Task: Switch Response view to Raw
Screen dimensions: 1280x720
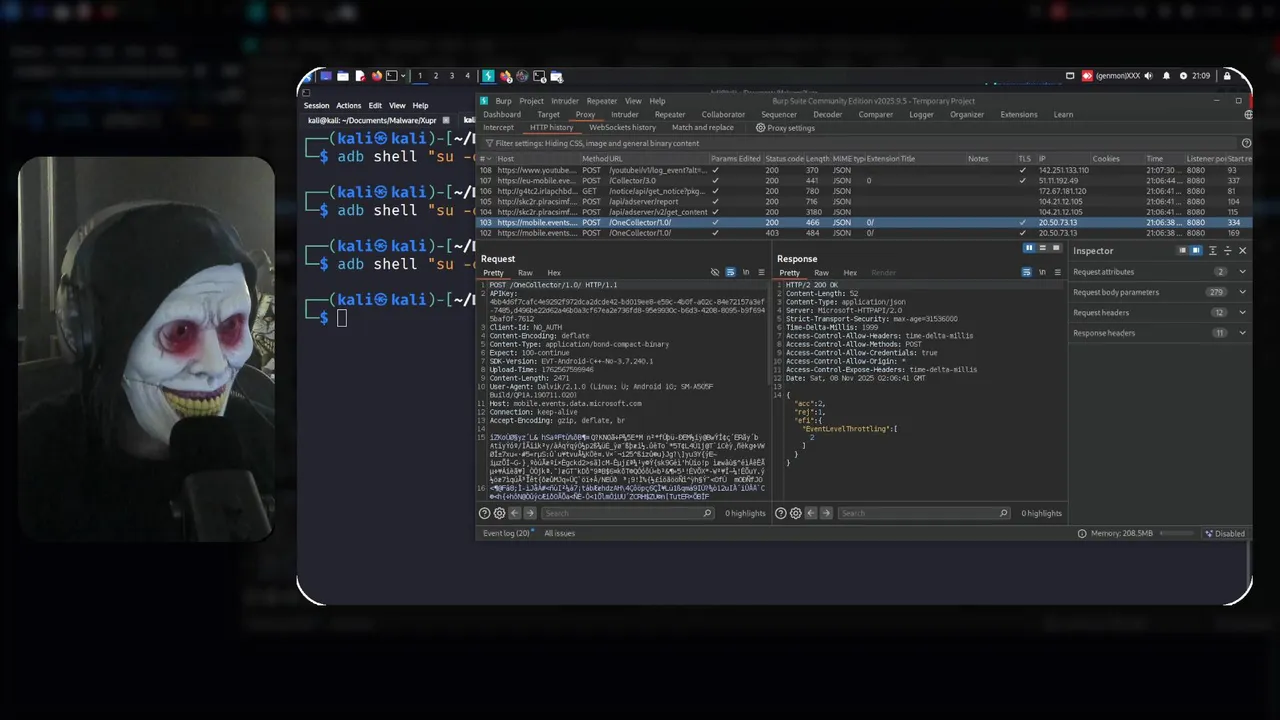Action: point(821,273)
